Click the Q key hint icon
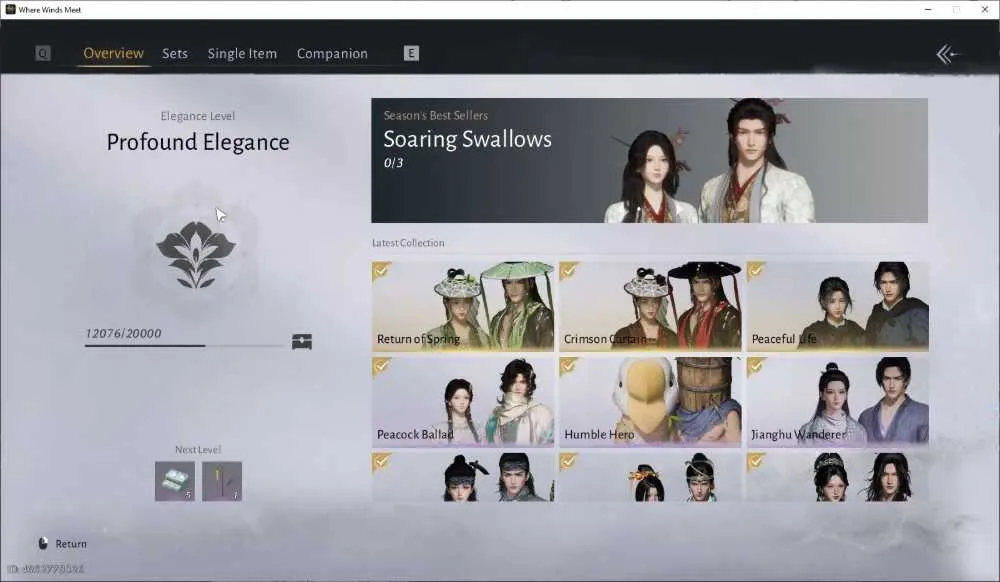This screenshot has width=1000, height=582. click(x=43, y=54)
